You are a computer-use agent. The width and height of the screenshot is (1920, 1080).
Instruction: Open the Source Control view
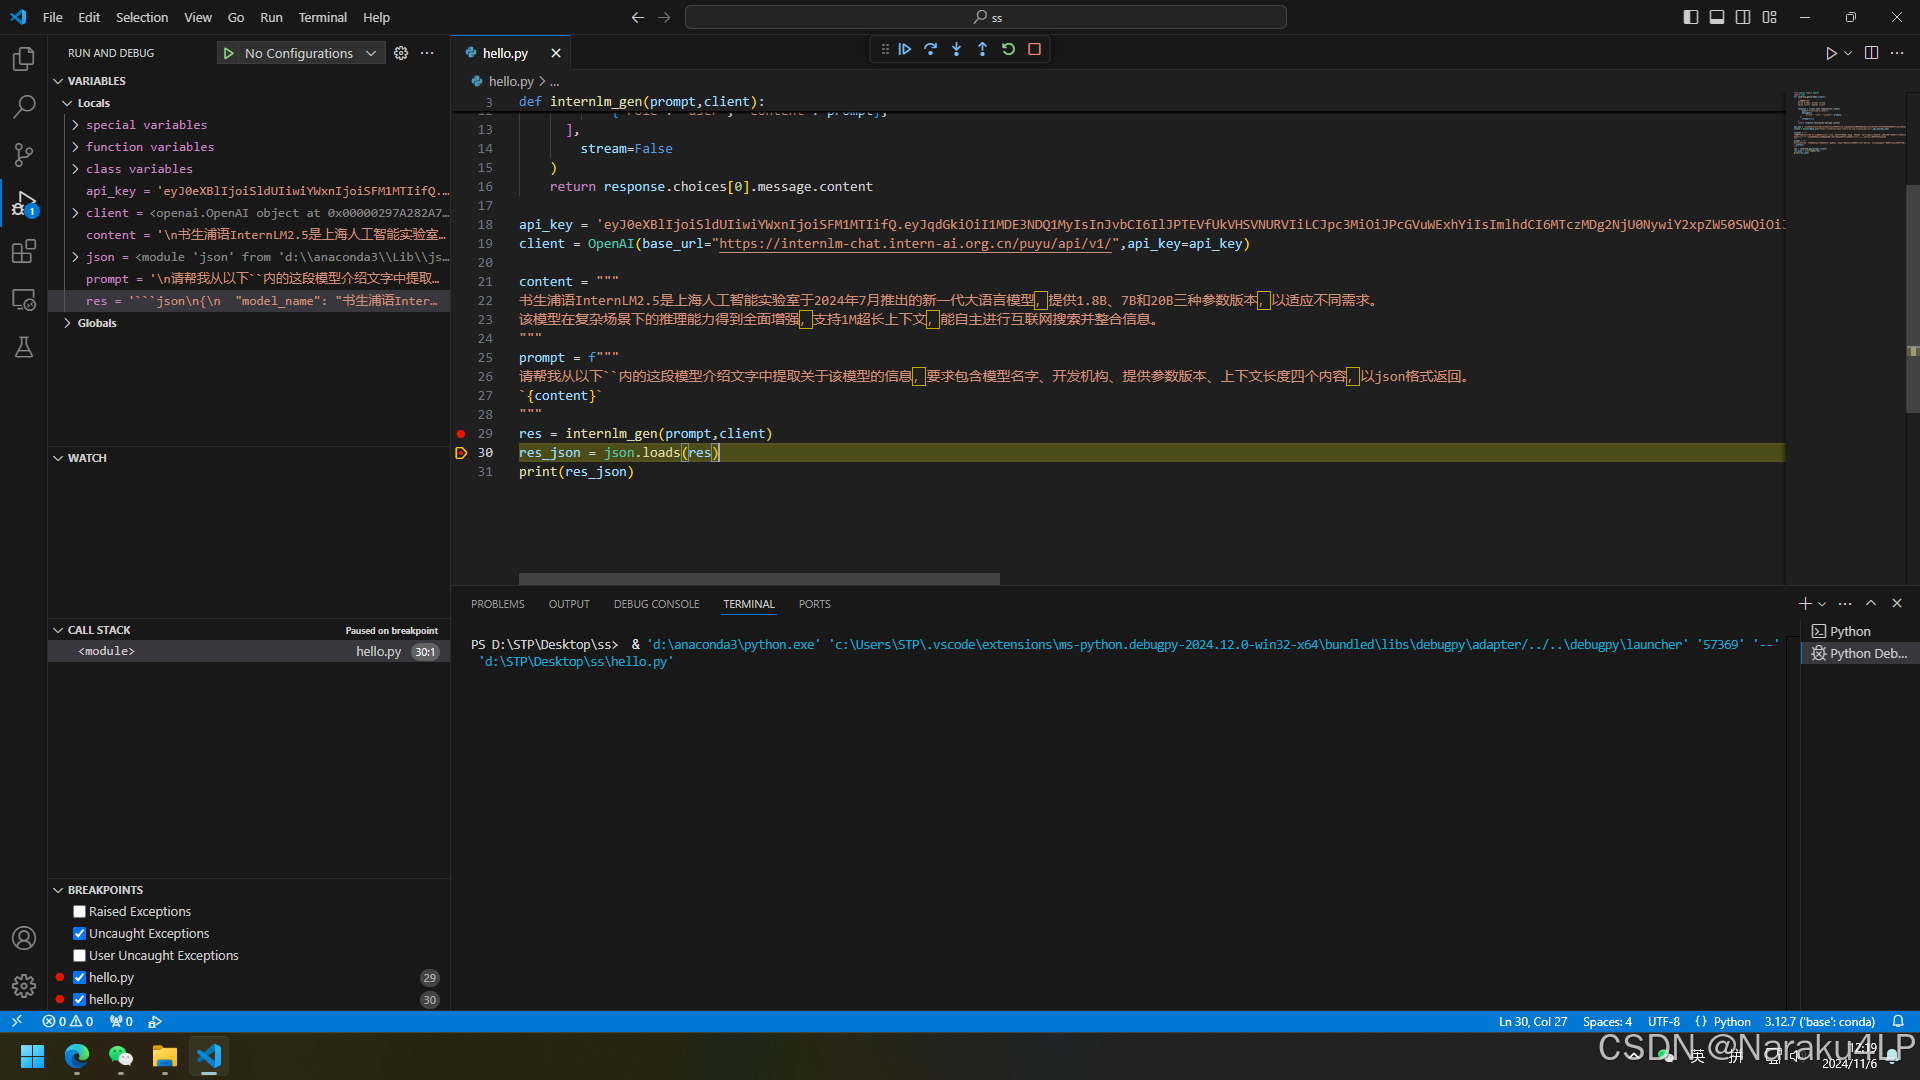24,154
